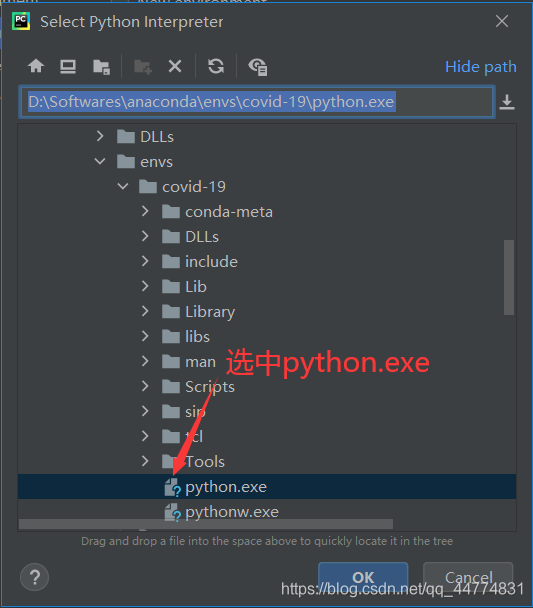
Task: Click the vertical scrollbar thumb
Action: click(509, 277)
